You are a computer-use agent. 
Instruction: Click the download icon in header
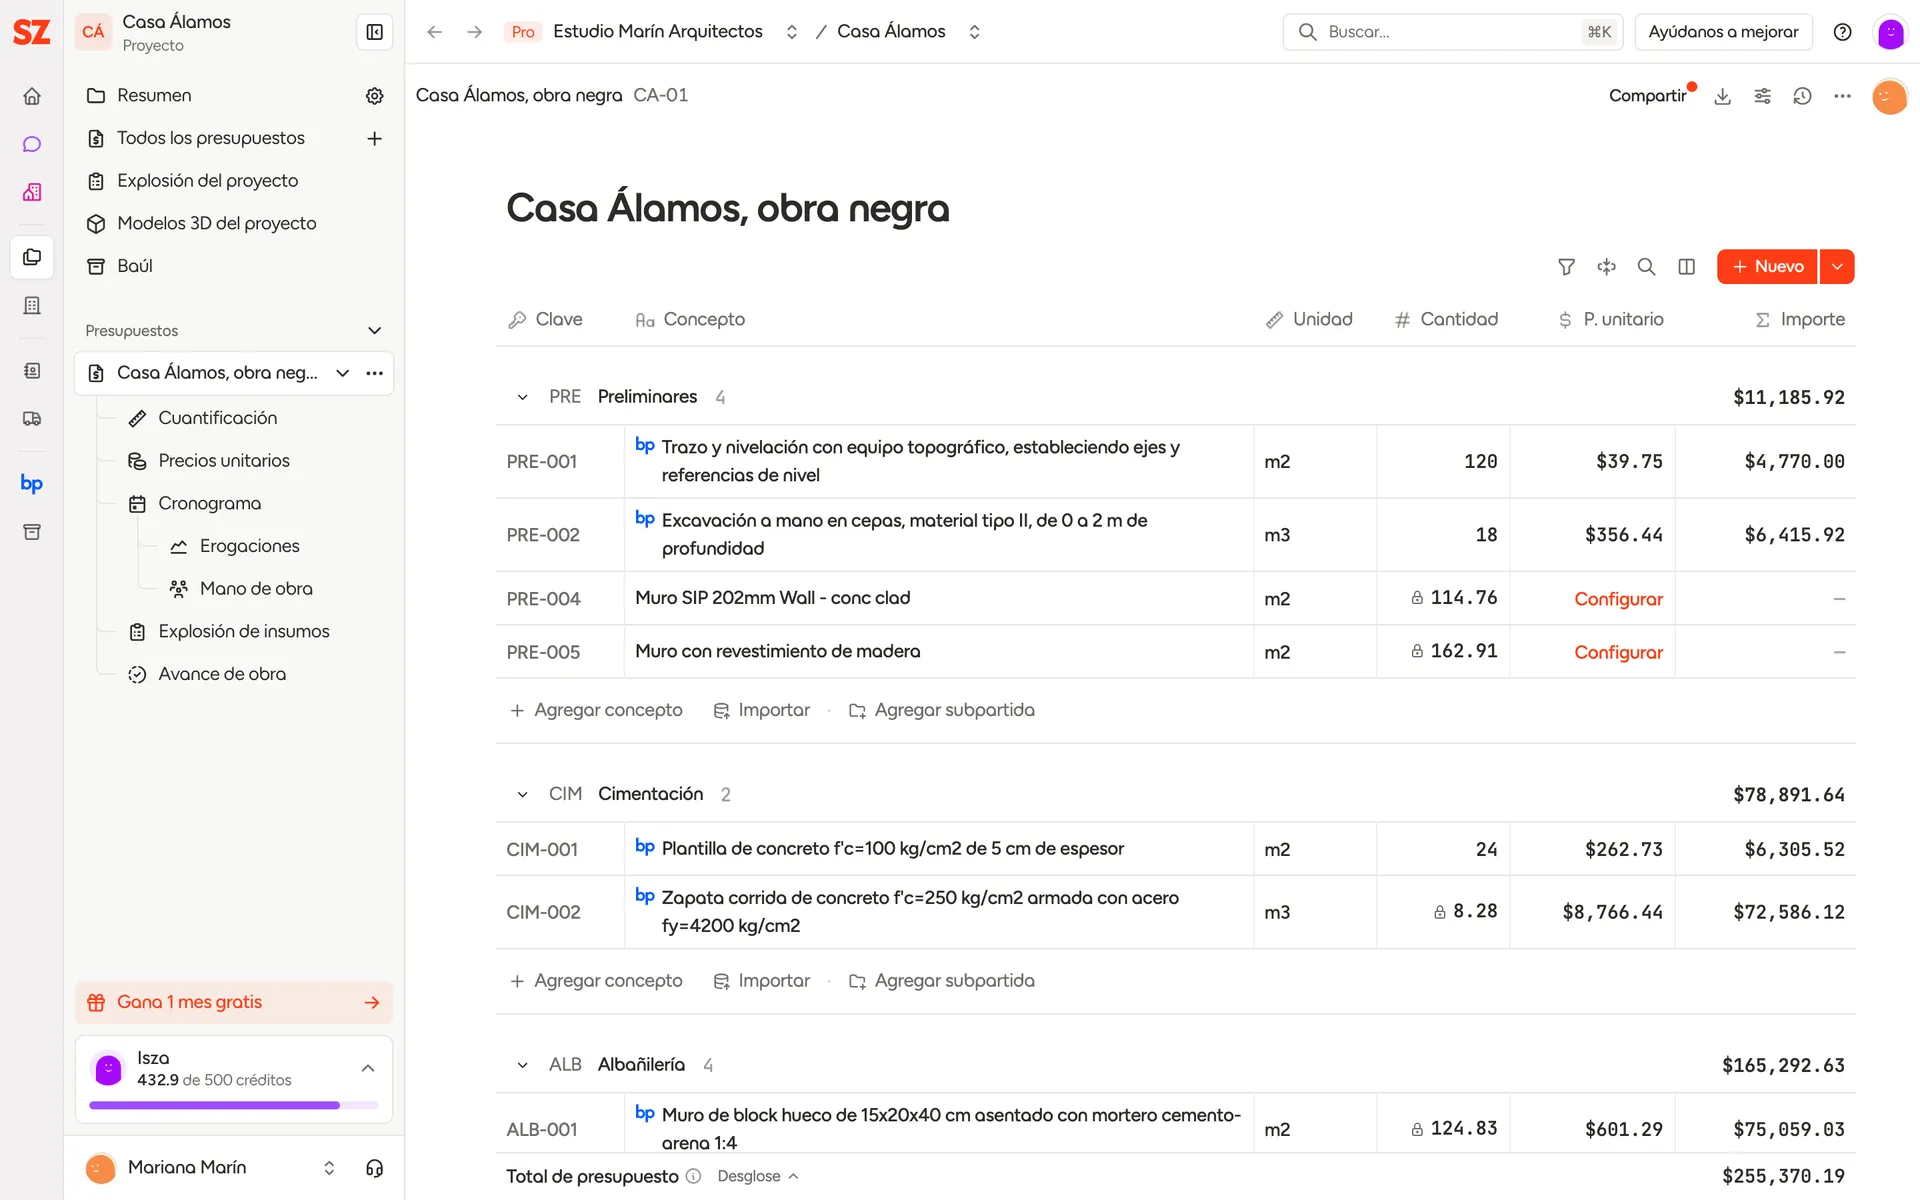pyautogui.click(x=1722, y=96)
